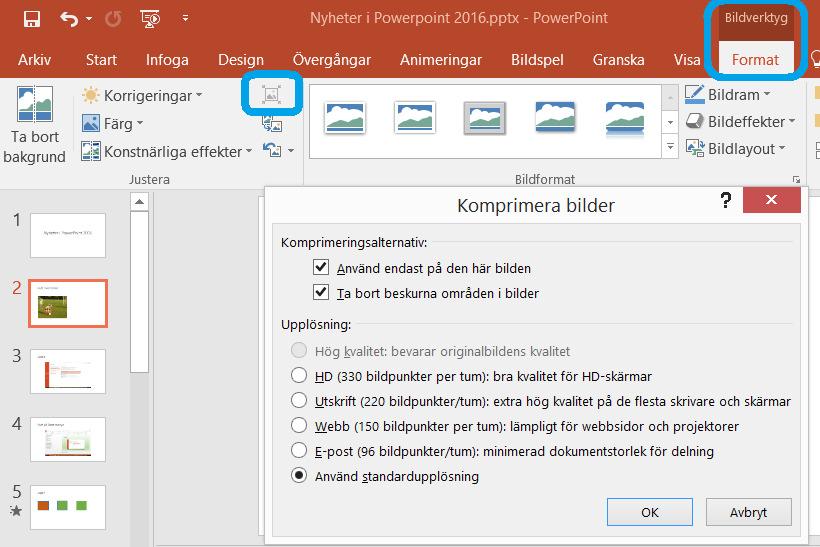Switch to the Design tab
This screenshot has width=820, height=547.
[x=241, y=60]
